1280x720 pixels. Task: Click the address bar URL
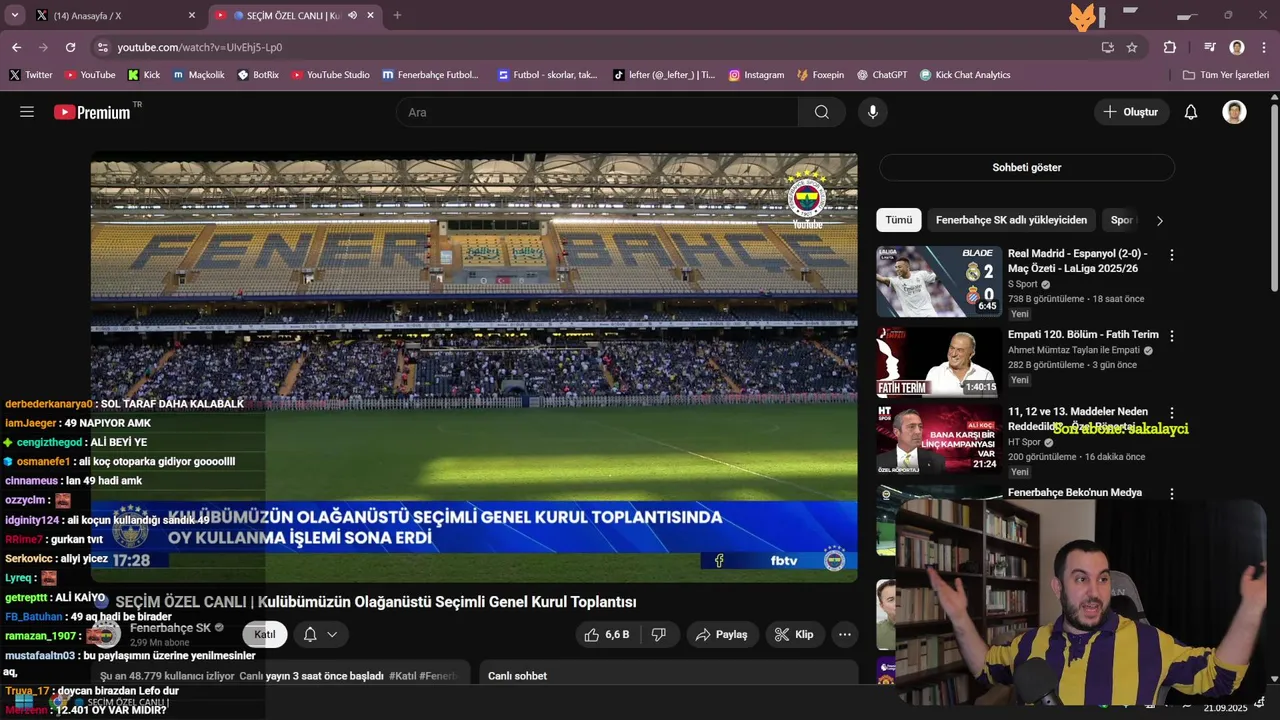point(199,47)
